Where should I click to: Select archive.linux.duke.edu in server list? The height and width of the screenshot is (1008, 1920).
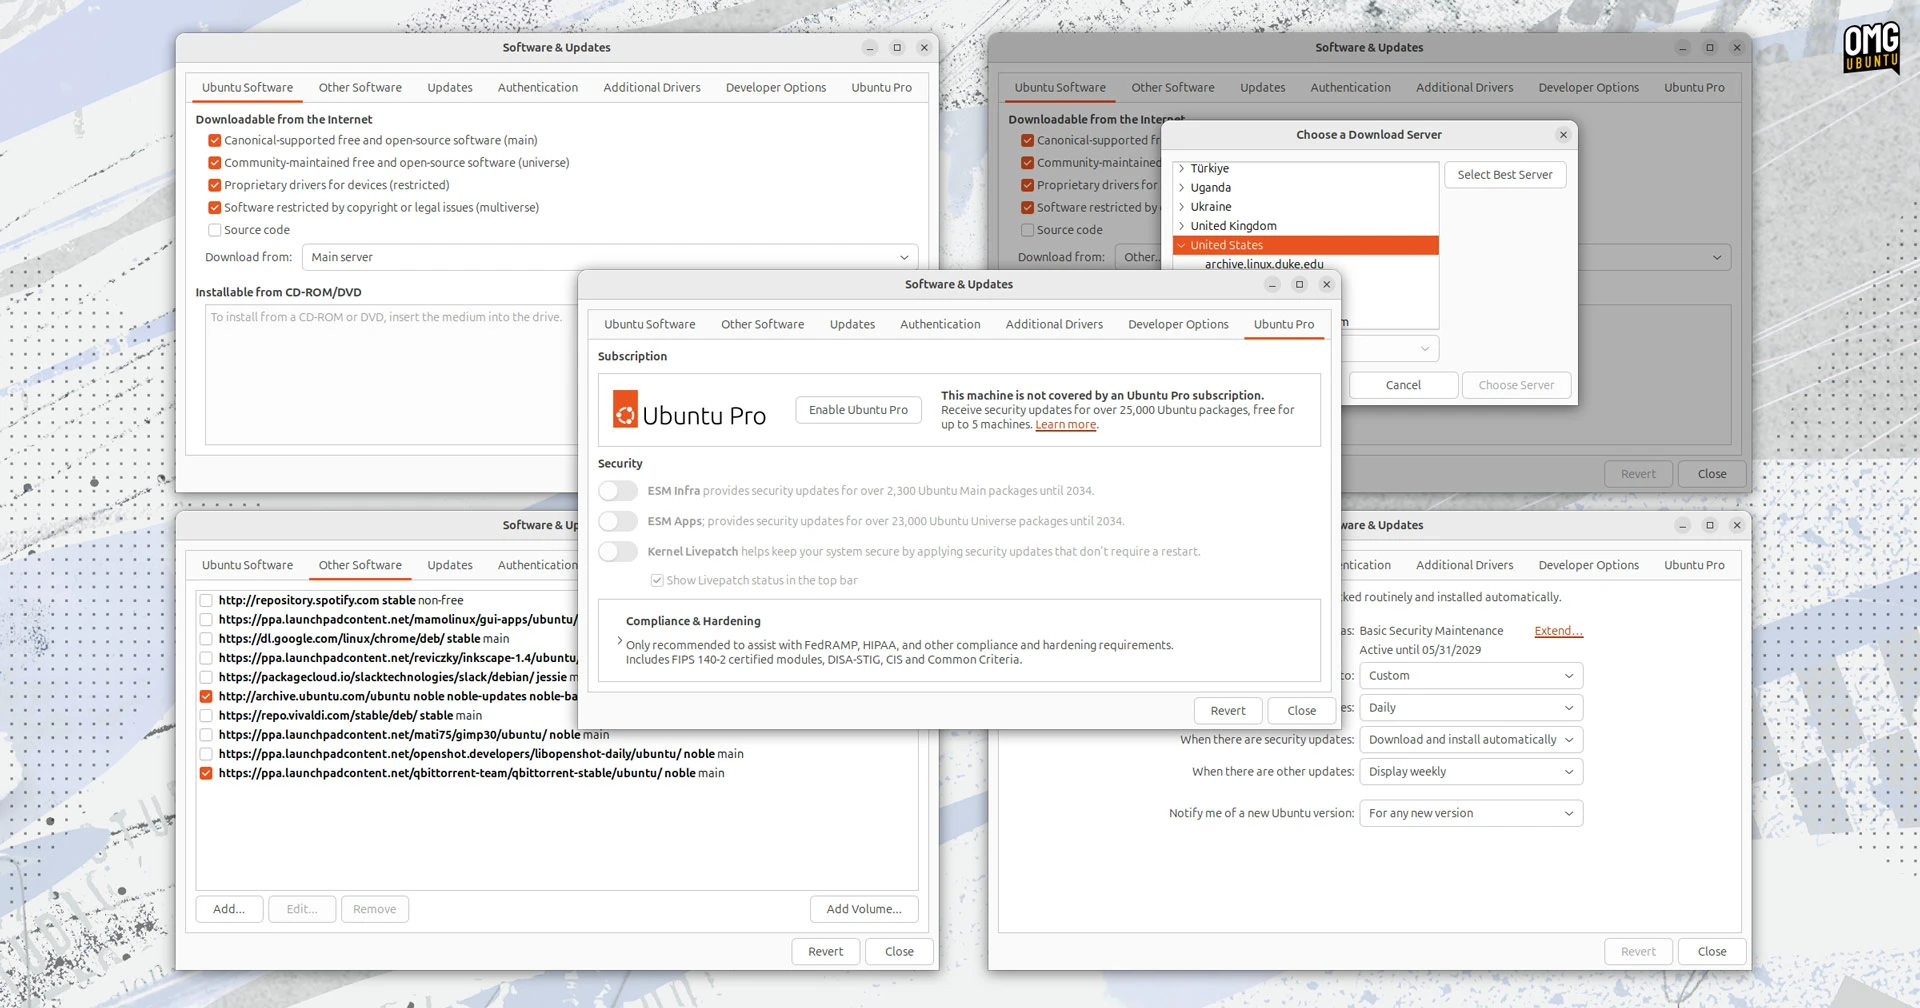(1264, 265)
